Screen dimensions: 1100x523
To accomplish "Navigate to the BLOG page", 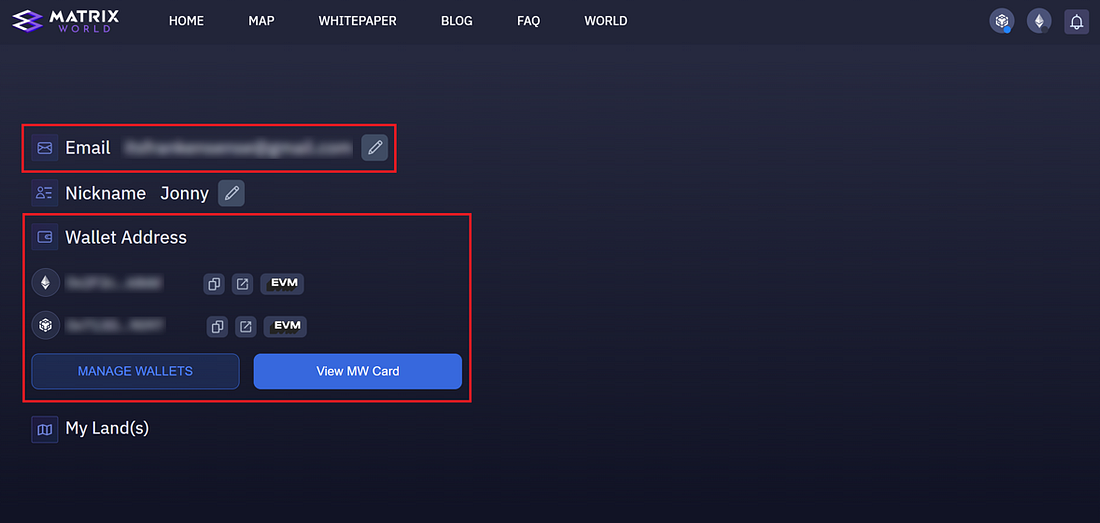I will 456,21.
